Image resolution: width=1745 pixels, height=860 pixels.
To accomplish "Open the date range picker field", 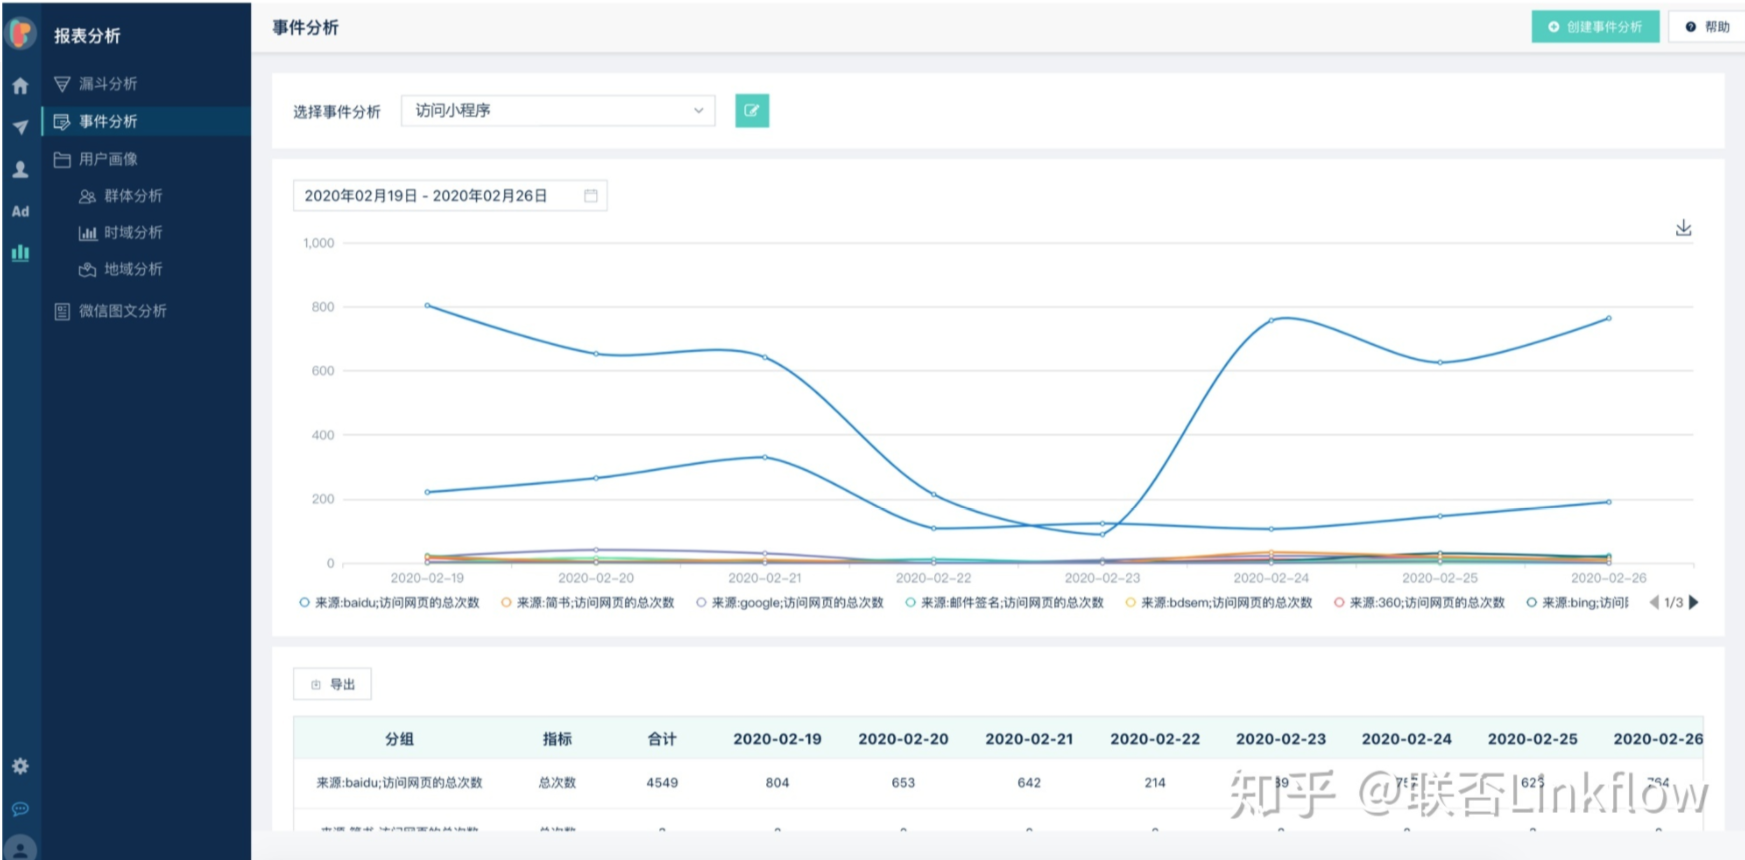I will 450,196.
